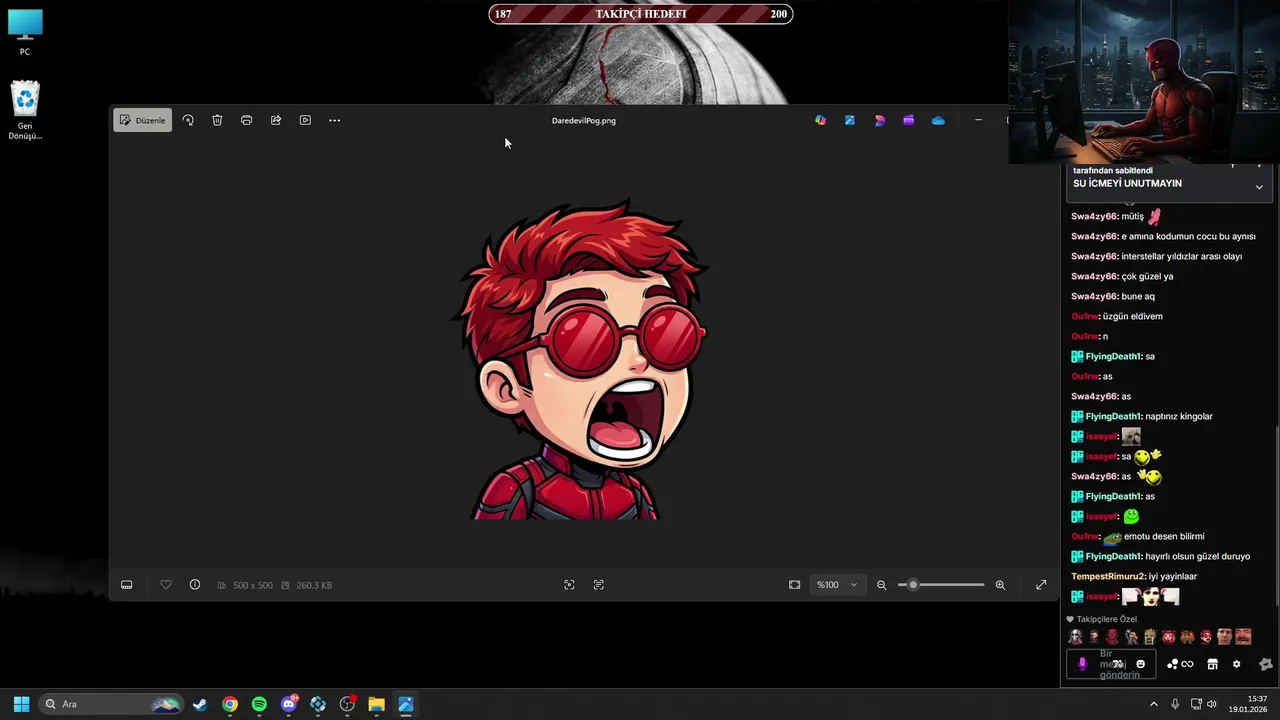Open Google Chrome from the taskbar
The width and height of the screenshot is (1280, 720).
(x=230, y=704)
